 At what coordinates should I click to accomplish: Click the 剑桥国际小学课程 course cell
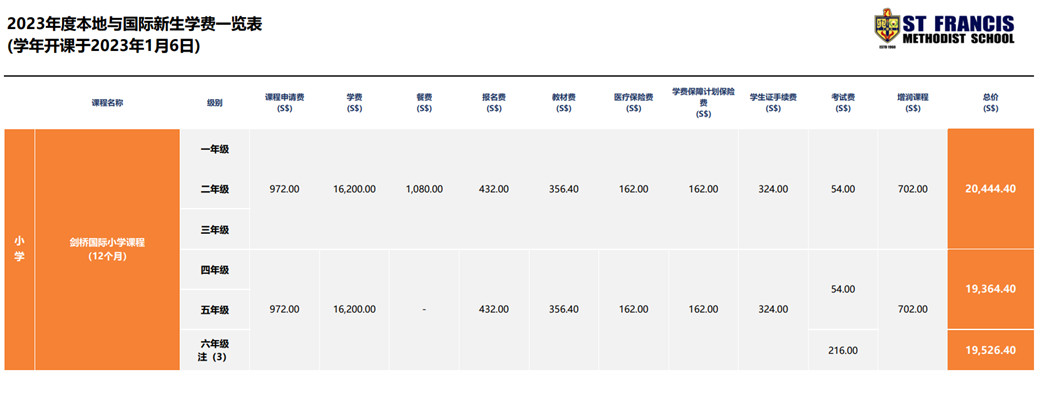(x=107, y=249)
